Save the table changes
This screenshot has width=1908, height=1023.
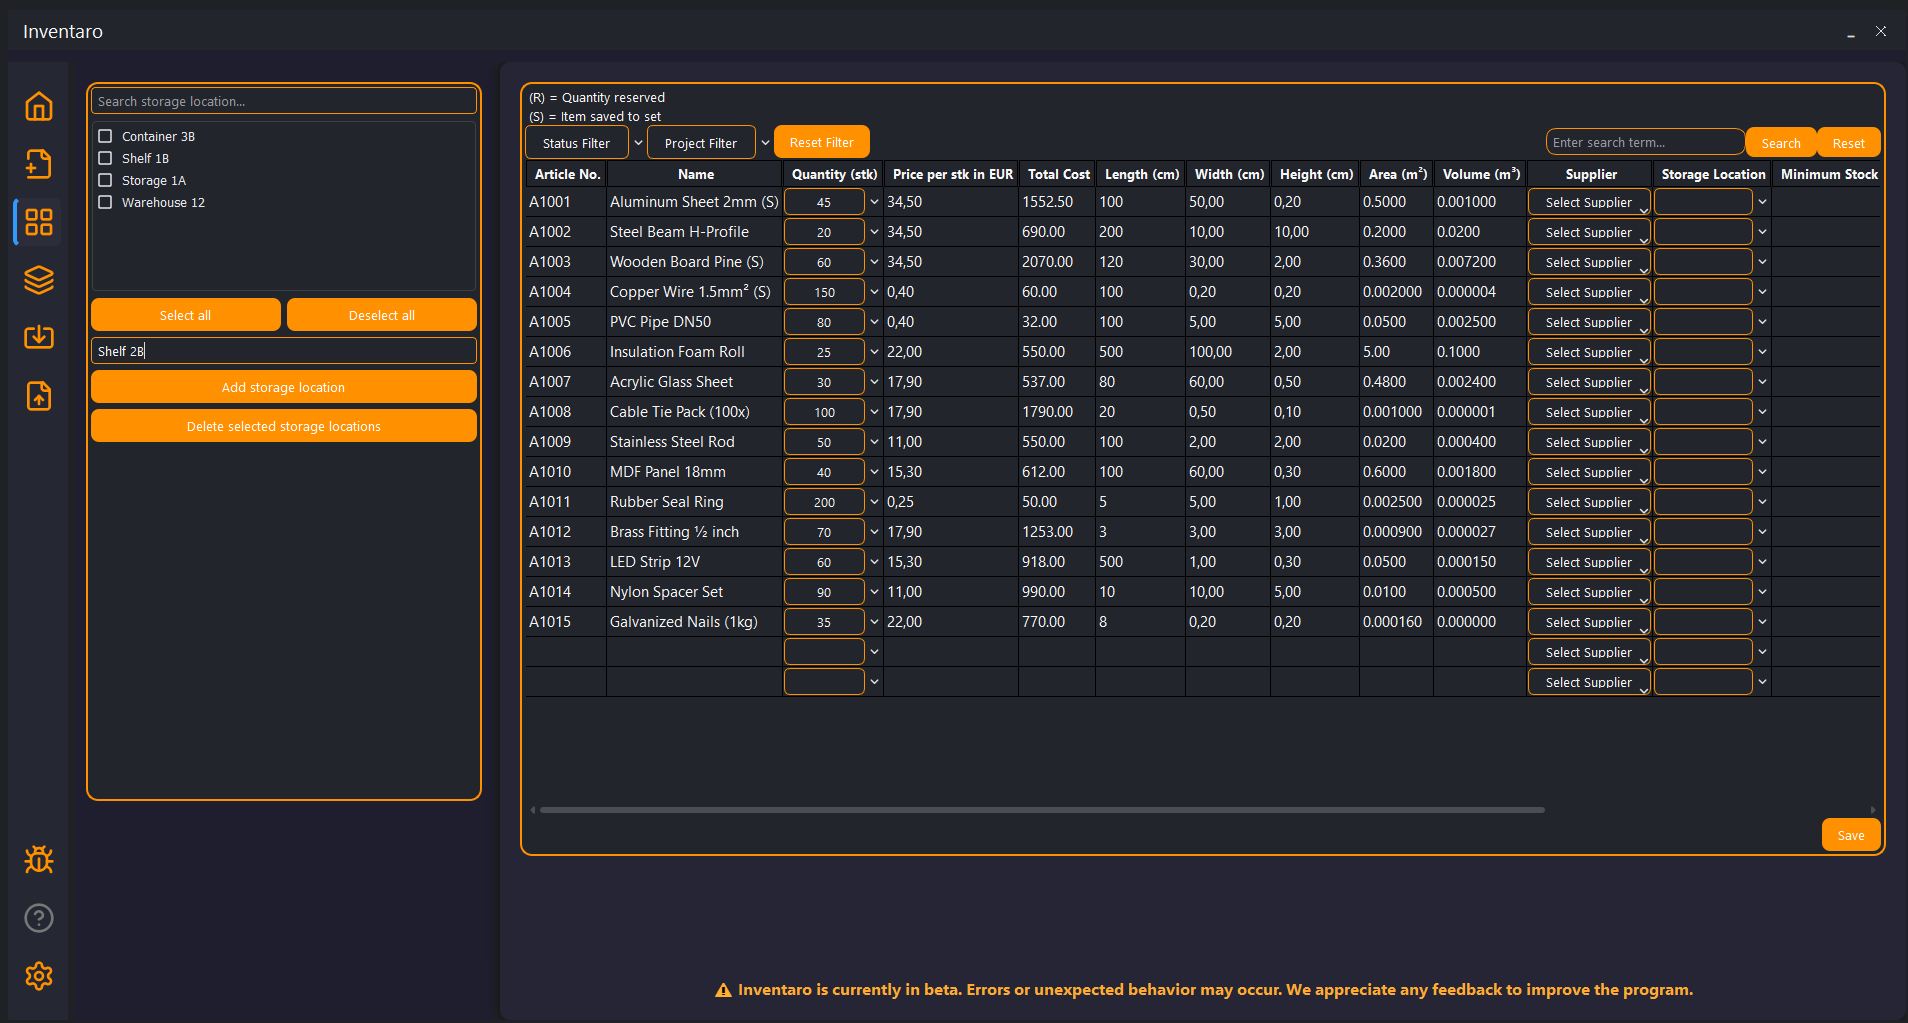pyautogui.click(x=1851, y=835)
